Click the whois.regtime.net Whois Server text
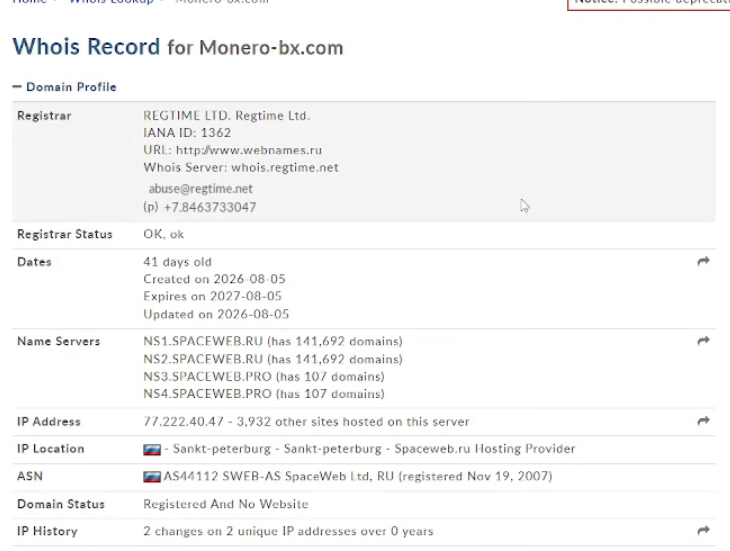Screen dimensions: 730x551 (285, 168)
